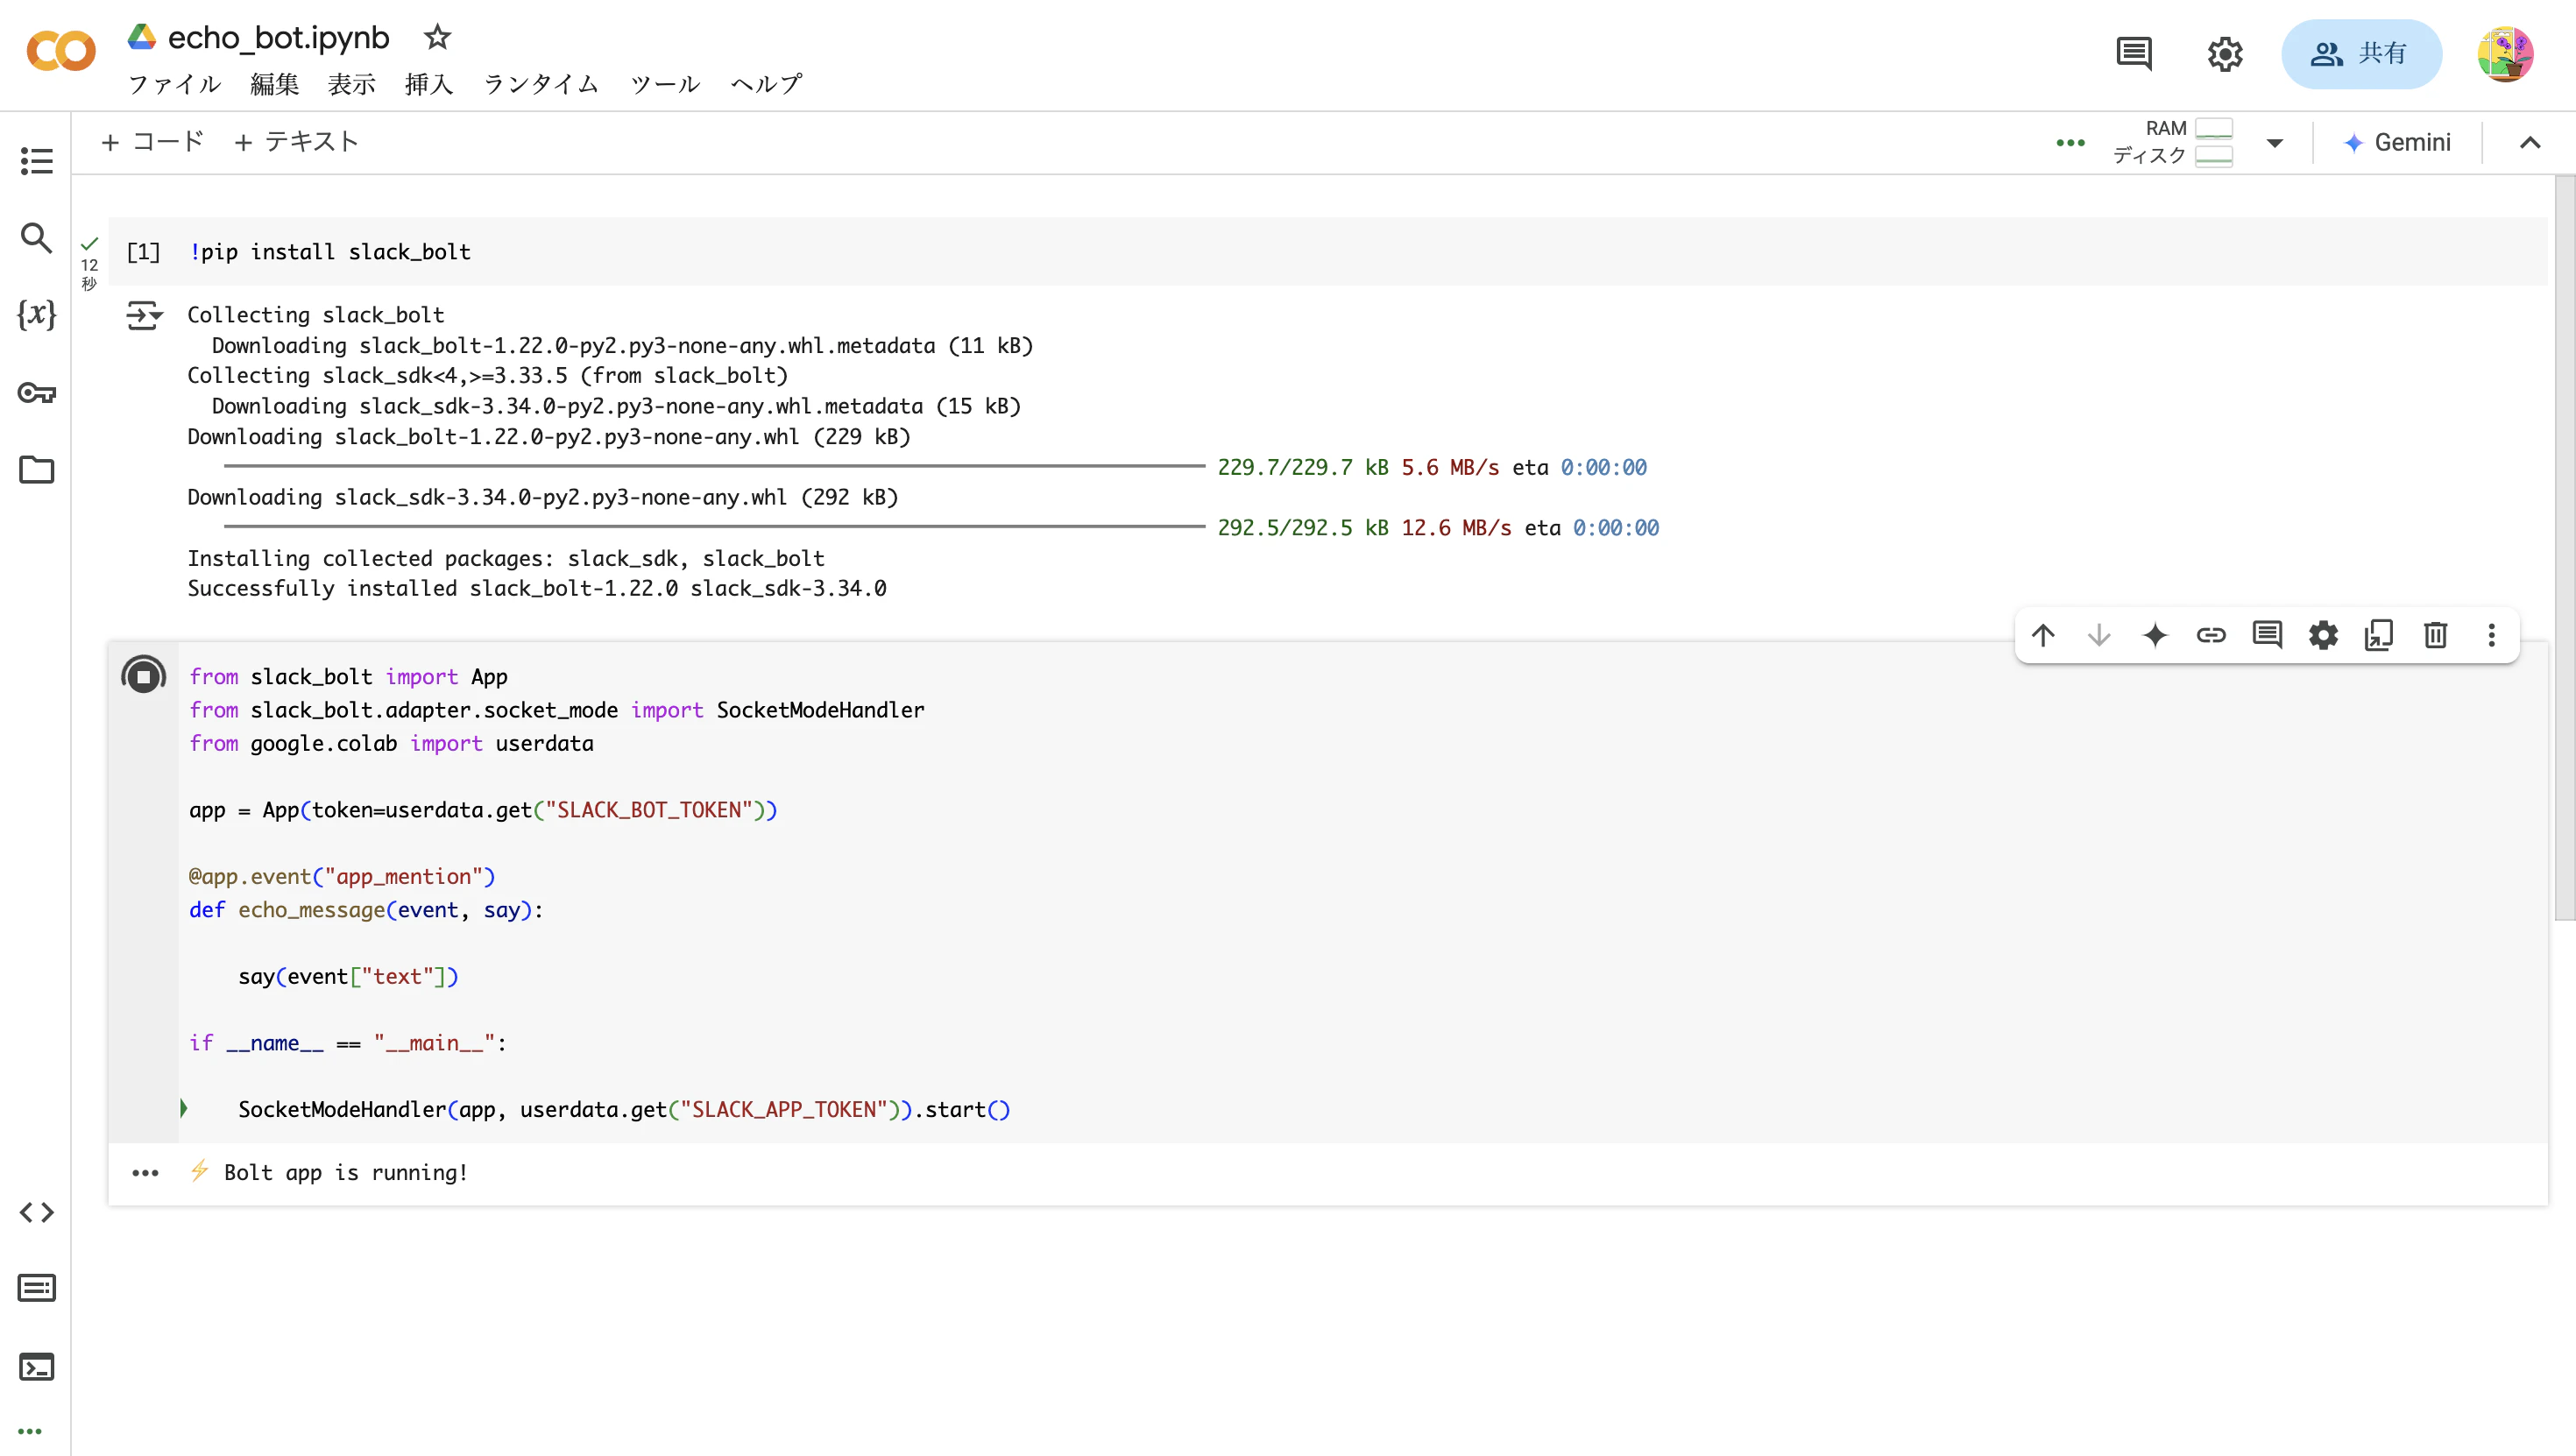
Task: Click the say(event["text"]) line
Action: (348, 977)
